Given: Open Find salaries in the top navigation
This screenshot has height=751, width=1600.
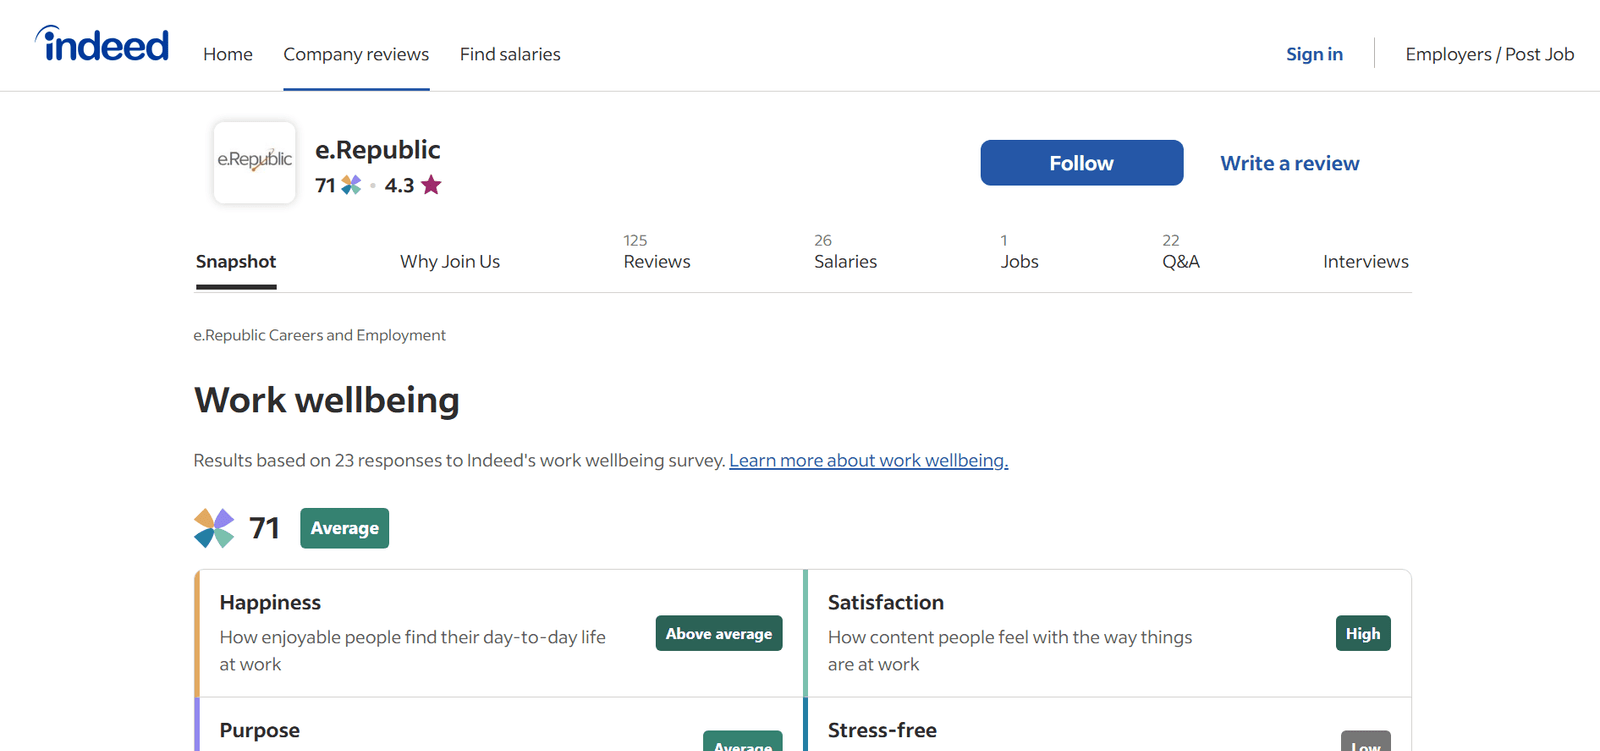Looking at the screenshot, I should 510,54.
